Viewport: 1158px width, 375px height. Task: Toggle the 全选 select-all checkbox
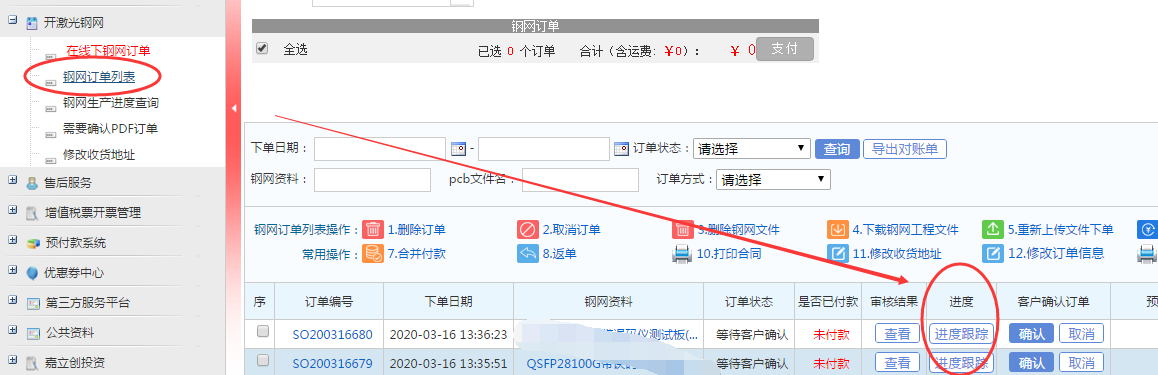[x=261, y=49]
